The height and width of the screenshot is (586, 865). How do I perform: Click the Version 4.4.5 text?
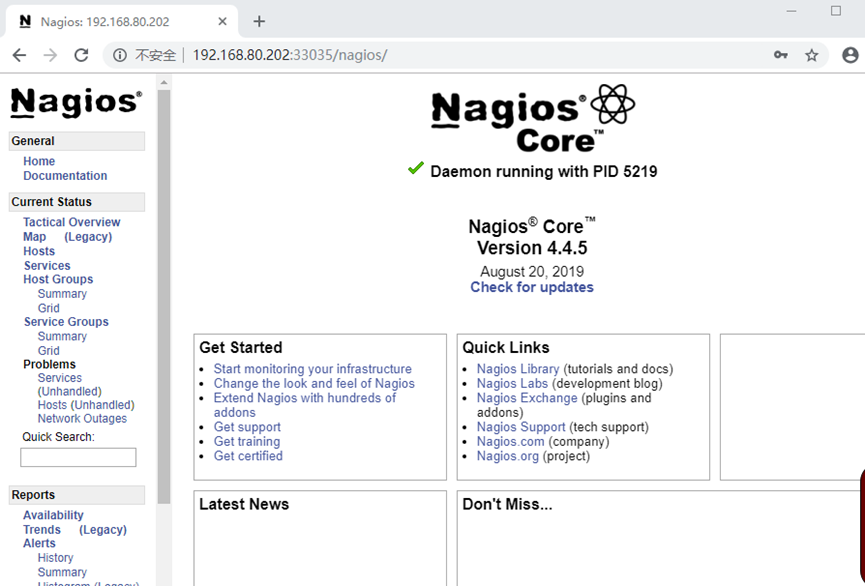tap(532, 248)
